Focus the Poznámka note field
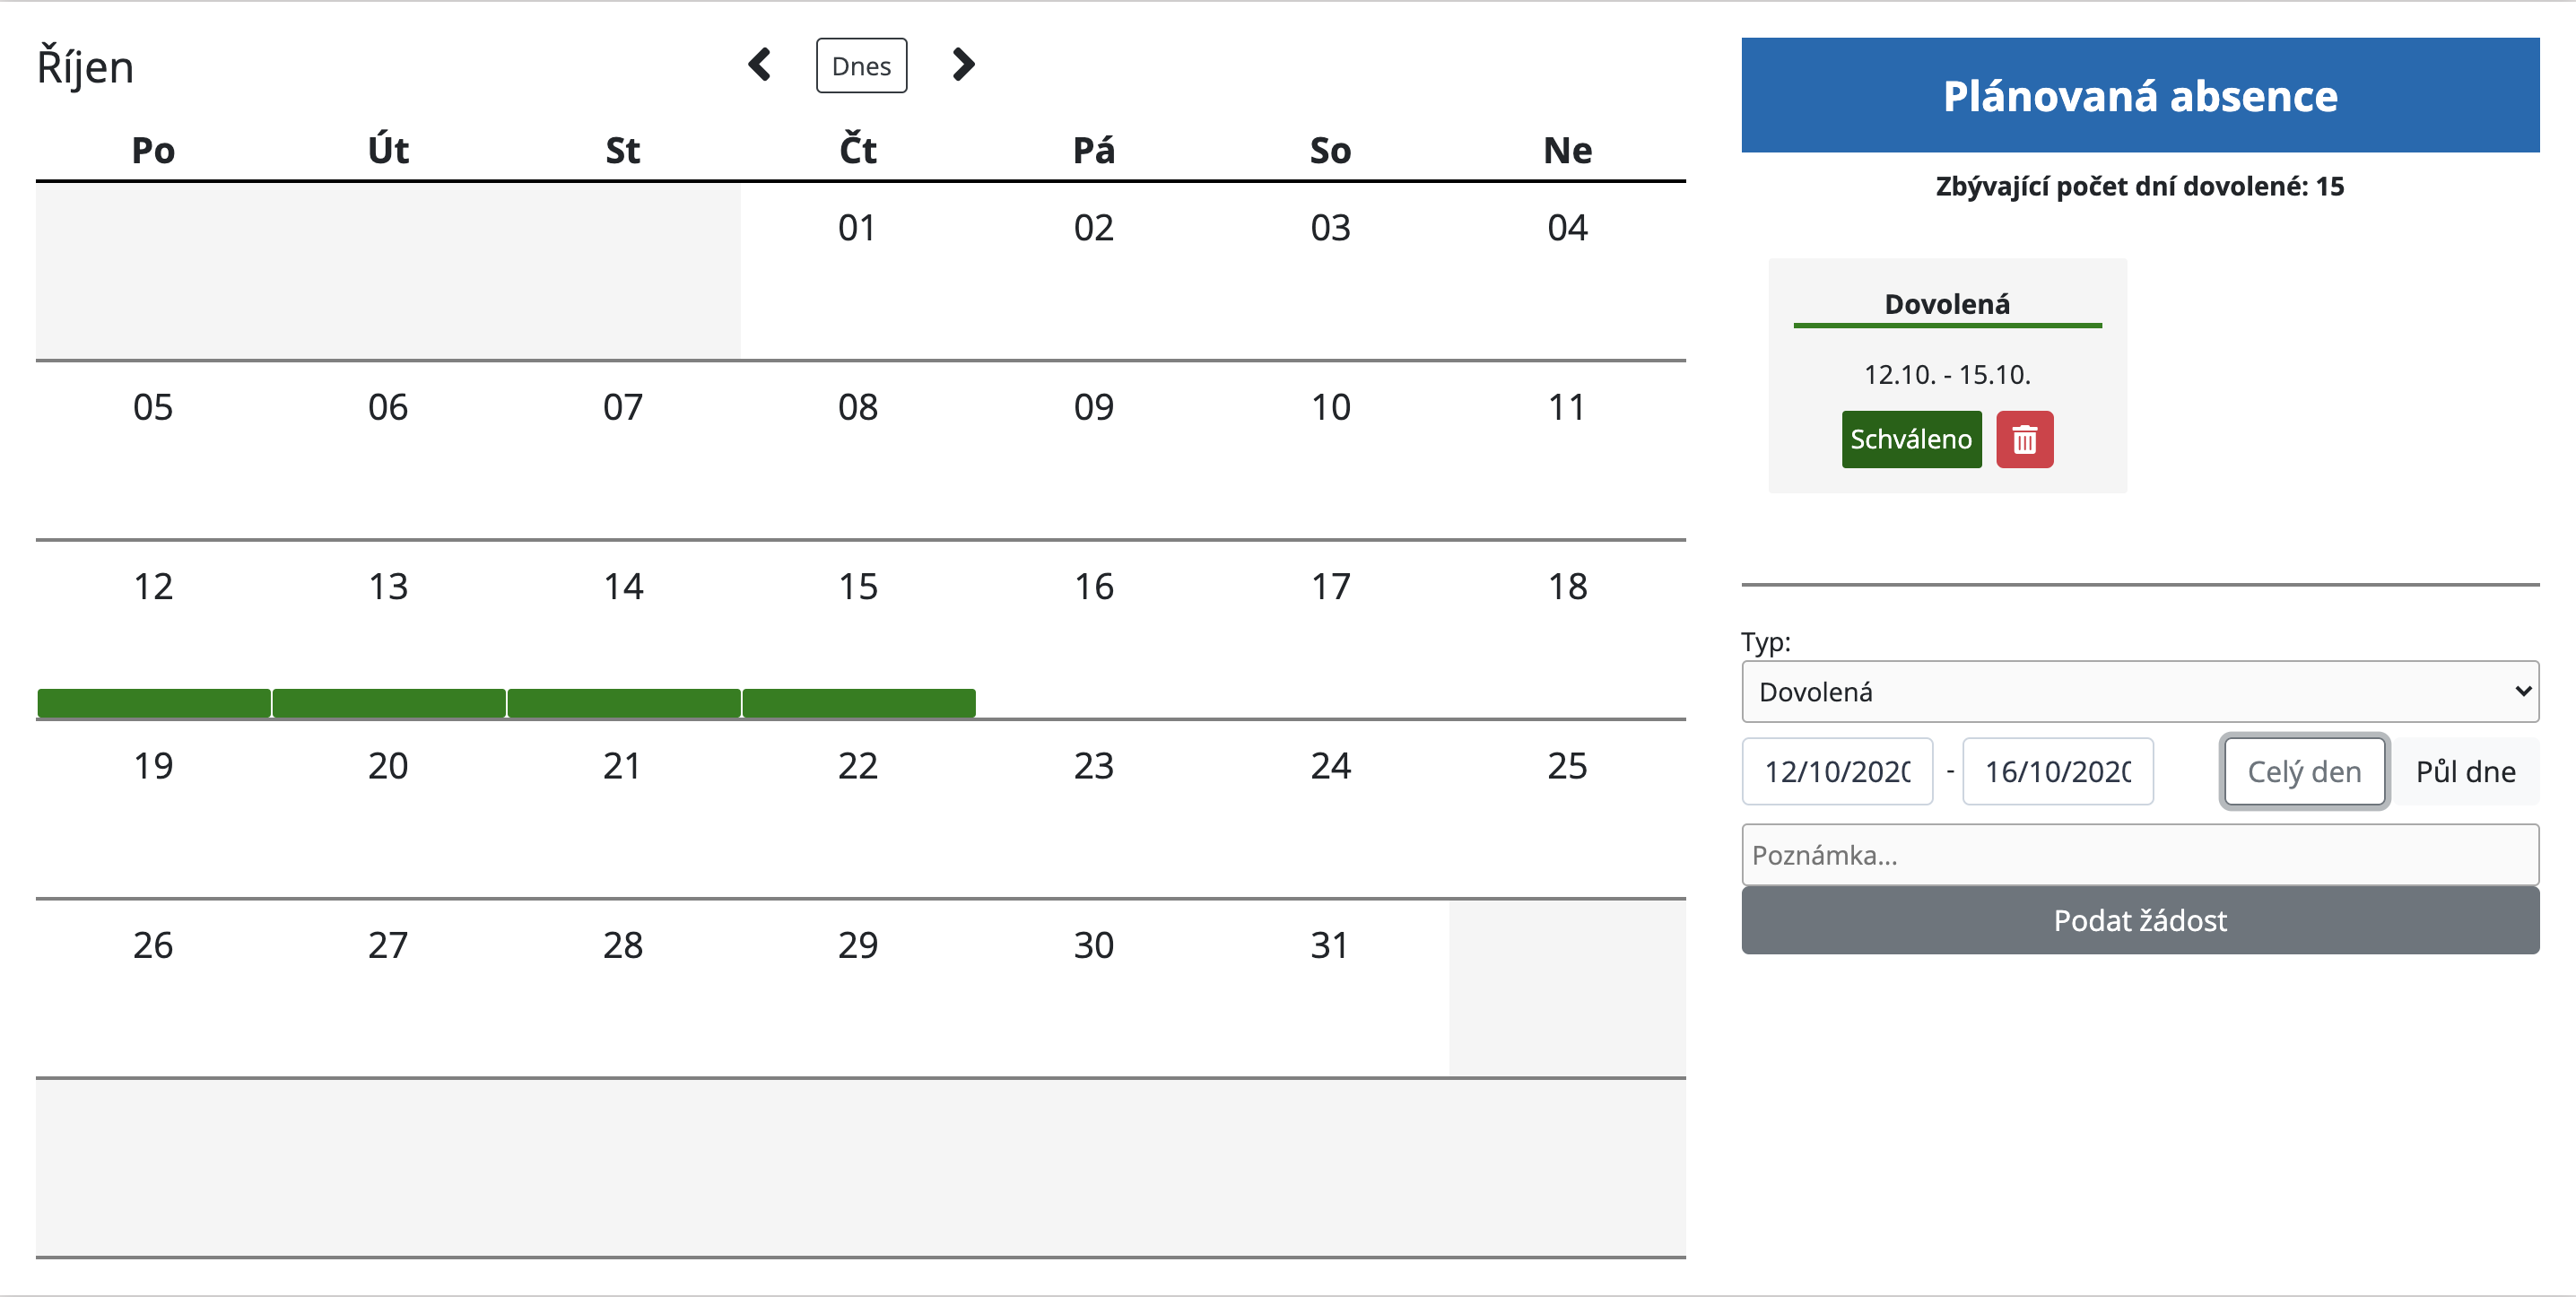Screen dimensions: 2576x1297 2139,855
